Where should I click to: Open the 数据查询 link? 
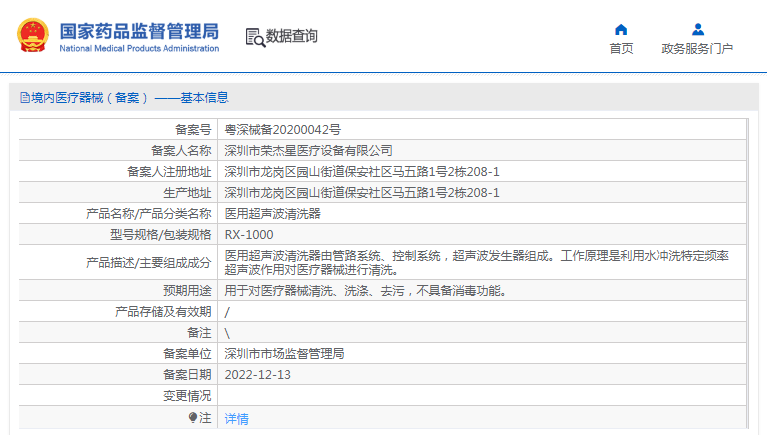[292, 36]
